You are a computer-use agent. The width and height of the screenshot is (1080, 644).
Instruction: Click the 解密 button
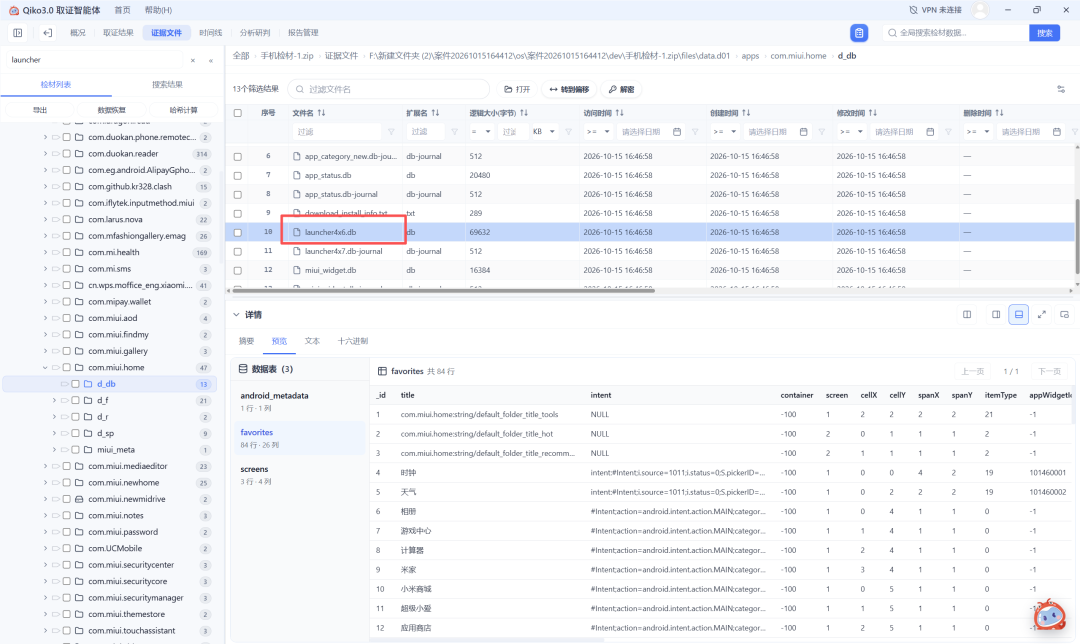click(621, 90)
